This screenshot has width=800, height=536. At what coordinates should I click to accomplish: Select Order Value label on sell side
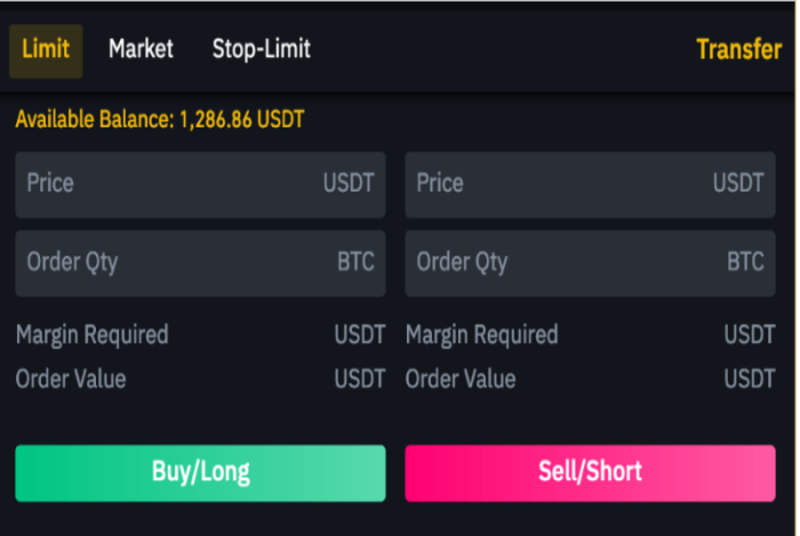[x=460, y=379]
